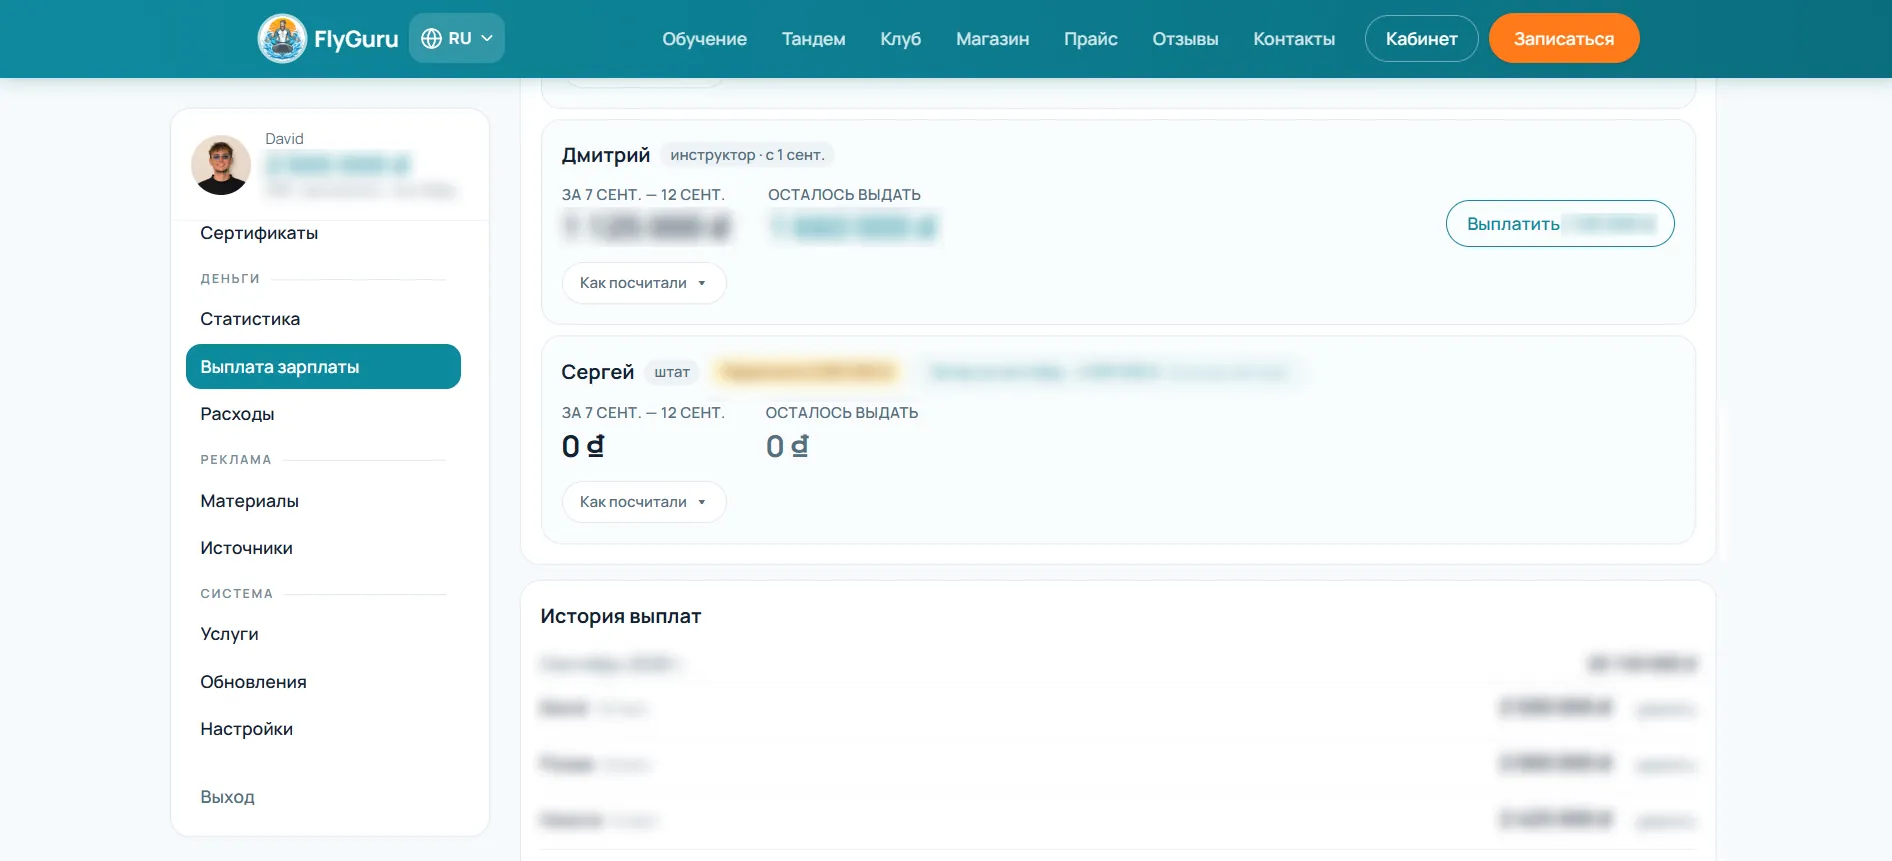The image size is (1892, 861).
Task: Click Выход to log out
Action: click(x=227, y=797)
